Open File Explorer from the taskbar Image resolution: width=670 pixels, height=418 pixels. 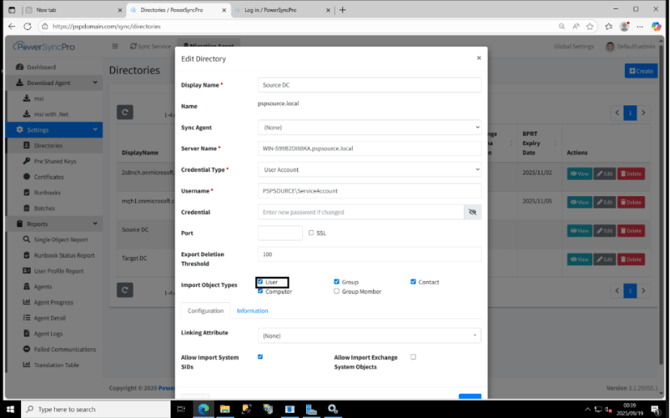click(x=225, y=409)
